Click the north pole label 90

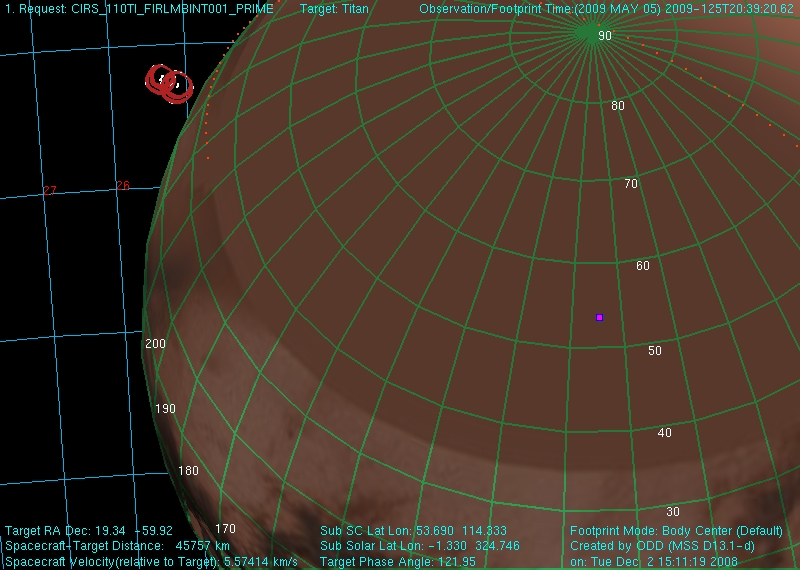pyautogui.click(x=605, y=36)
